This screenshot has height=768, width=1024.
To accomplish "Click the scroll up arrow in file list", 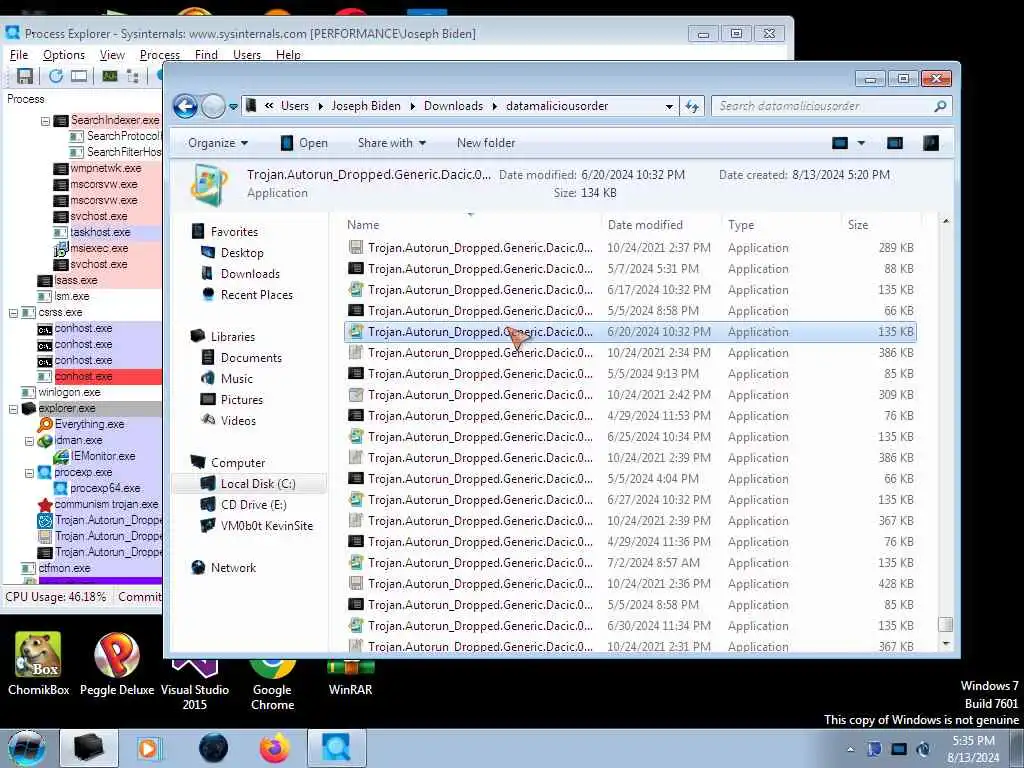I will (945, 222).
